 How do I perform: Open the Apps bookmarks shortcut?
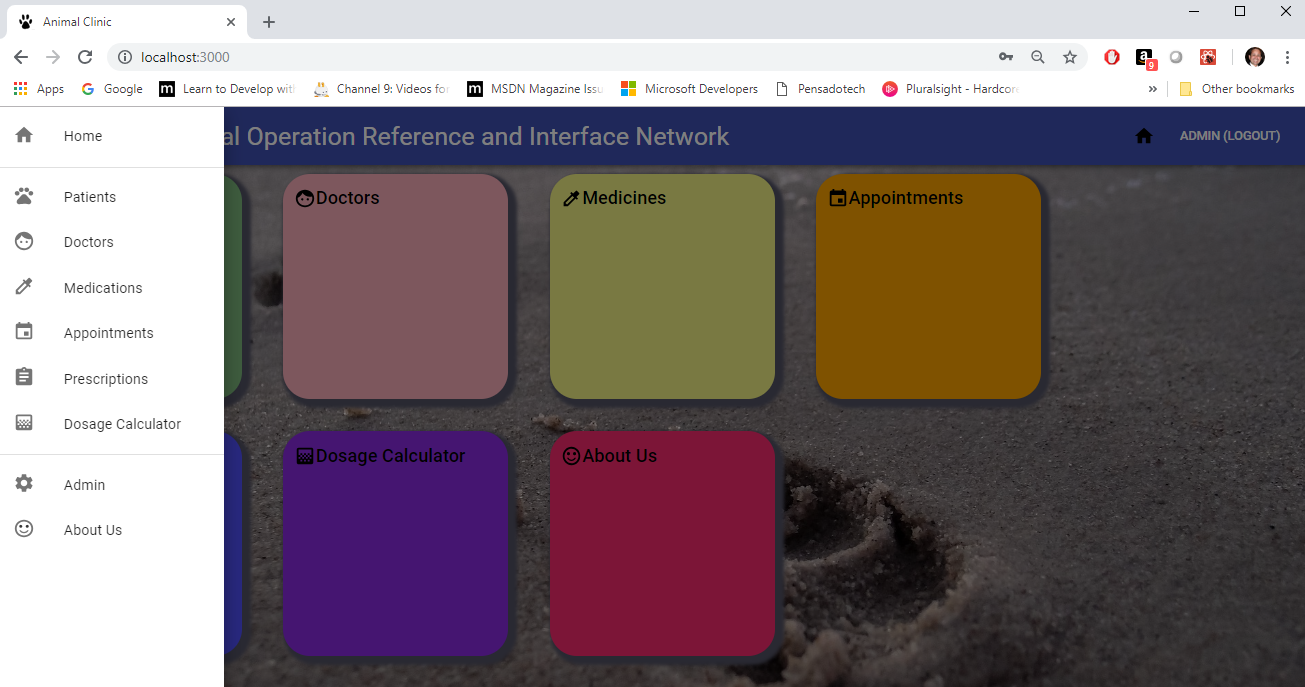(39, 89)
